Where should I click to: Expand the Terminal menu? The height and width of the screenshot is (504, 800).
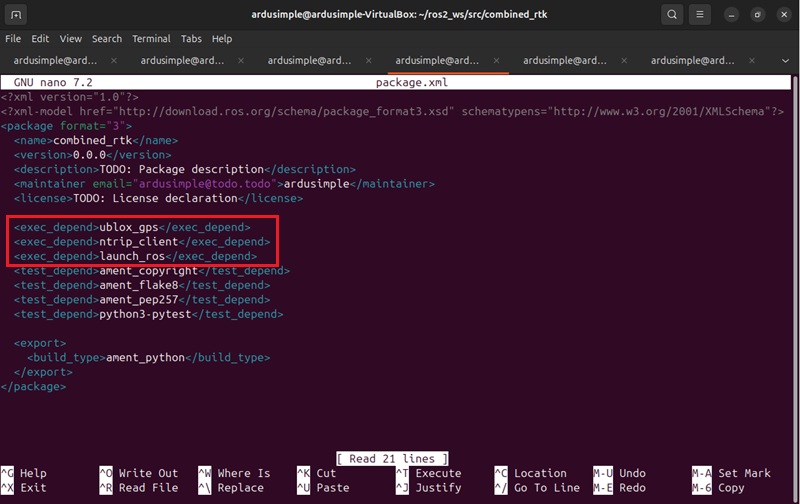[151, 38]
